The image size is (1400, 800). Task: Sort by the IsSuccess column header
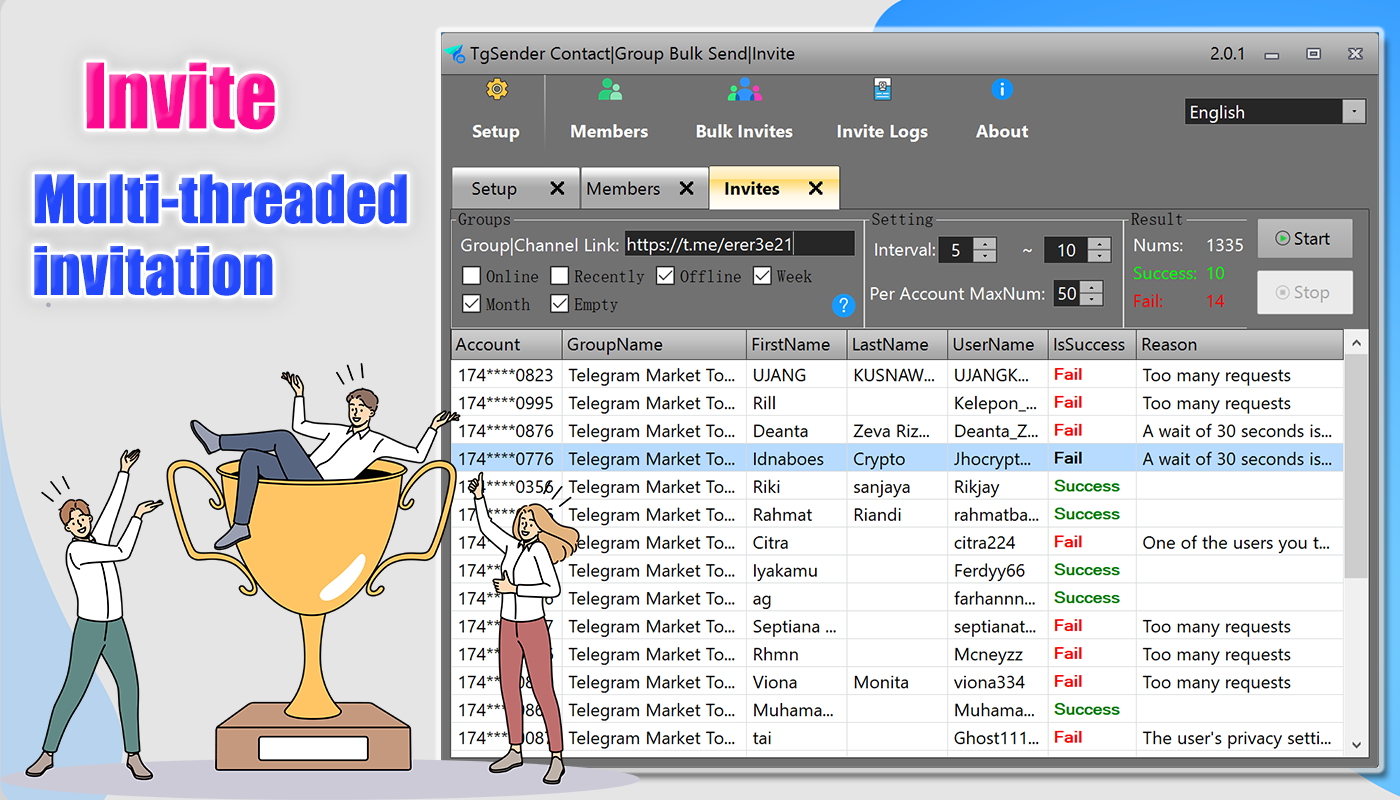[x=1092, y=344]
